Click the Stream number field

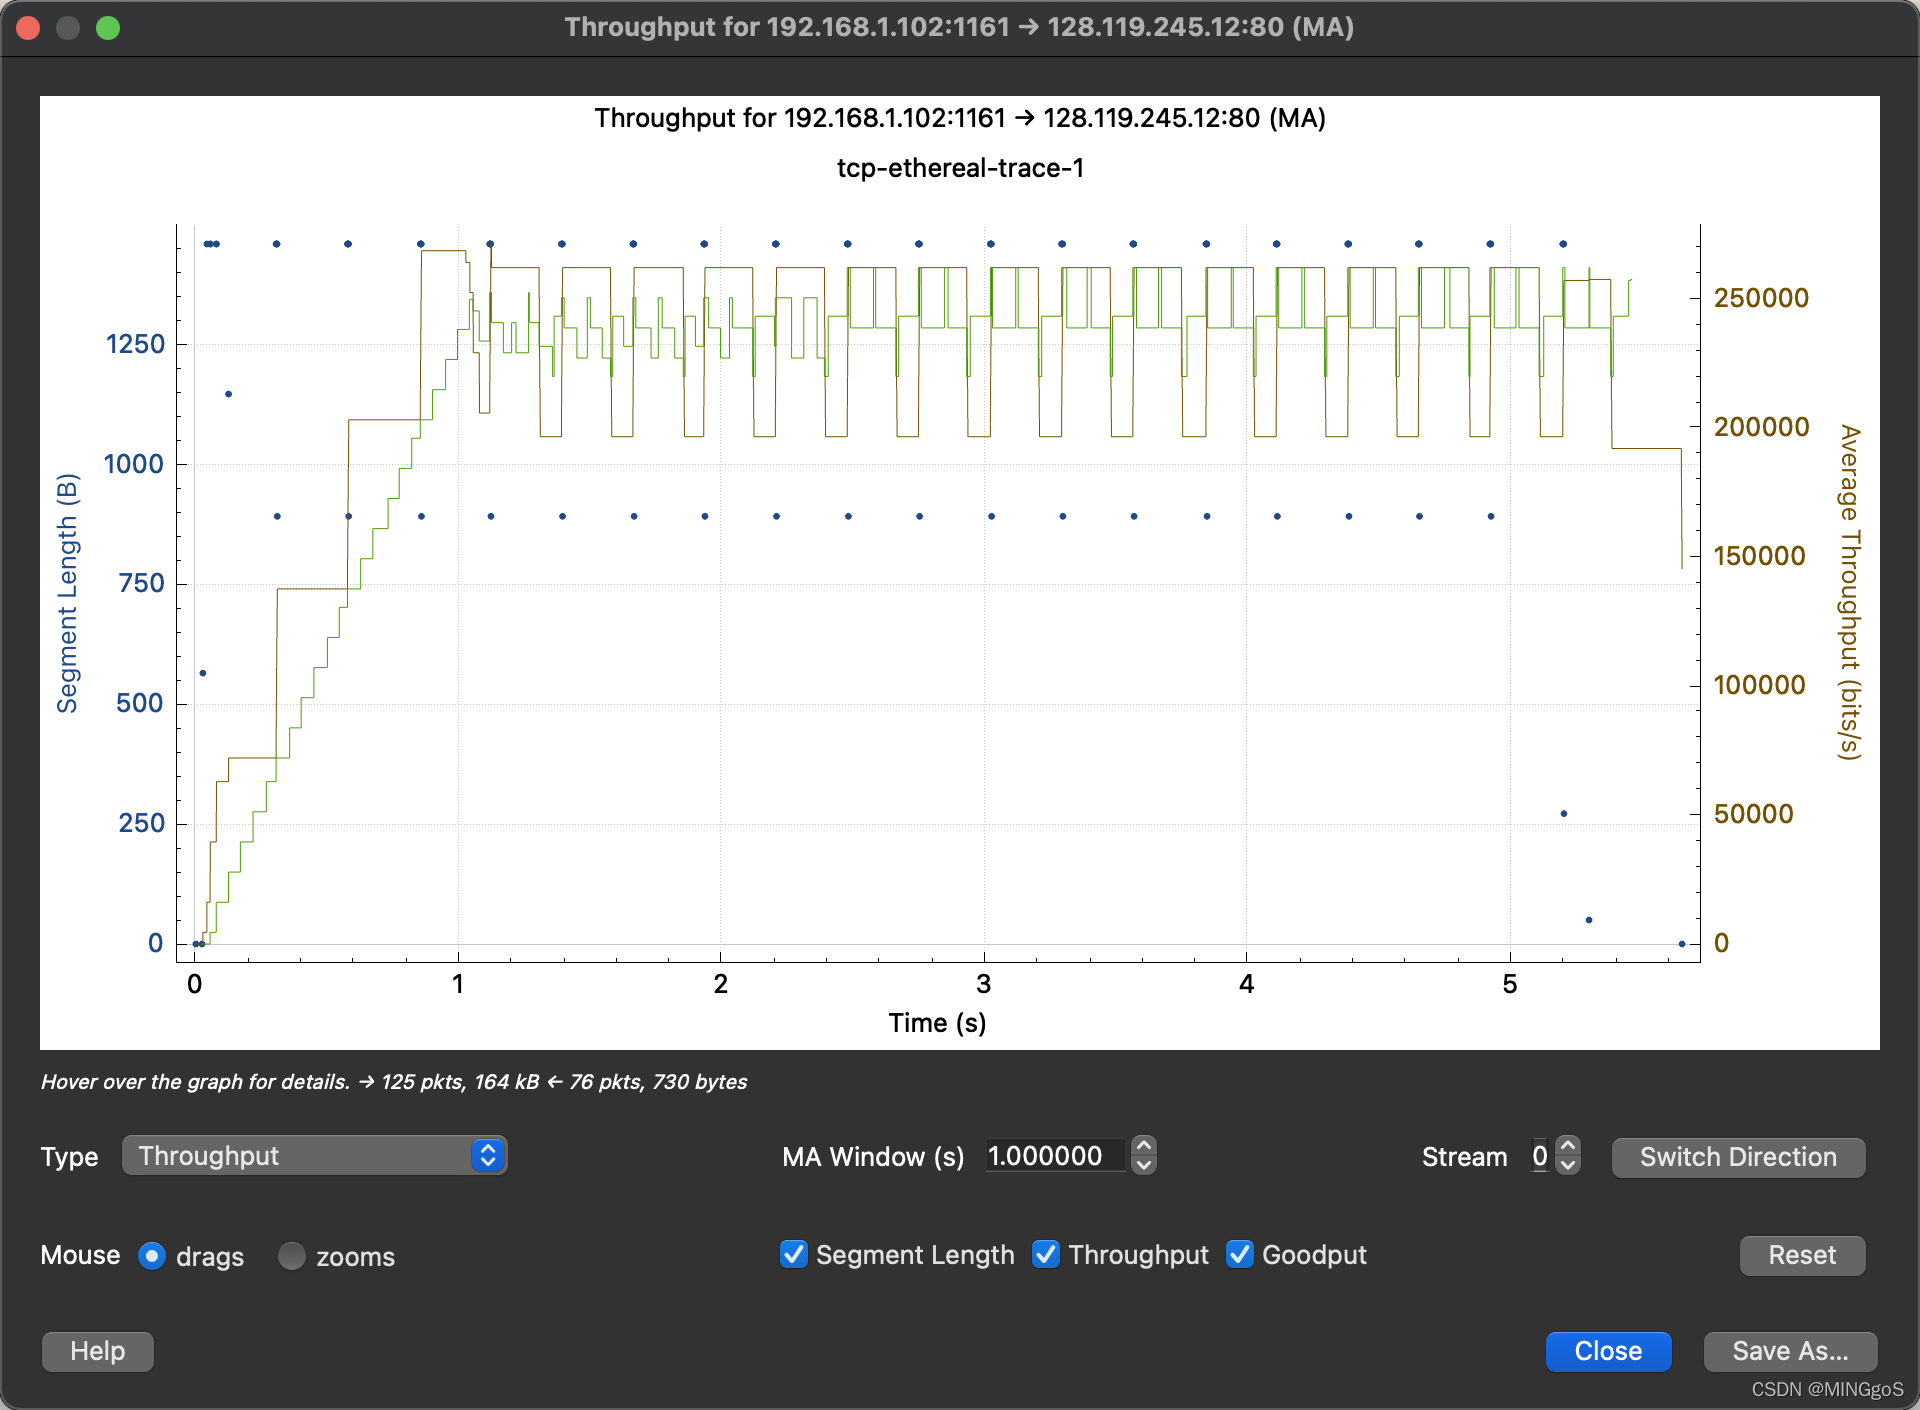tap(1540, 1156)
